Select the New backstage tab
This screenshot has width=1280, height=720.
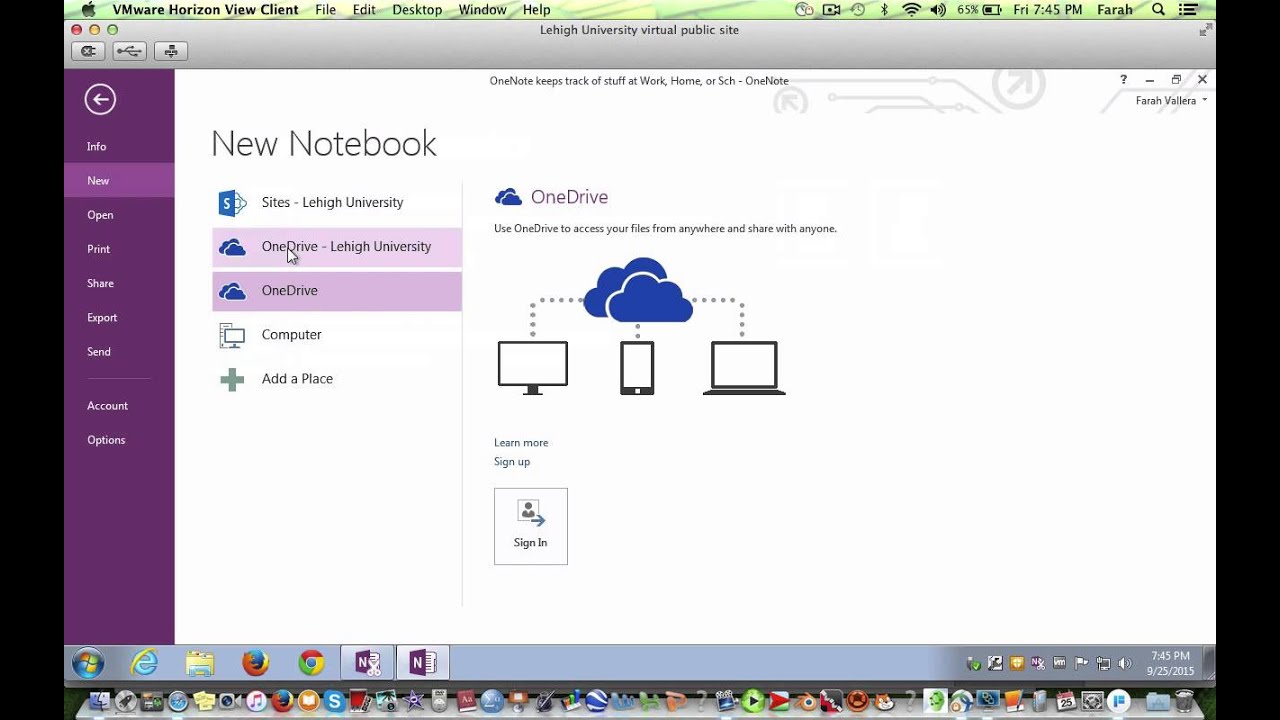click(x=119, y=180)
